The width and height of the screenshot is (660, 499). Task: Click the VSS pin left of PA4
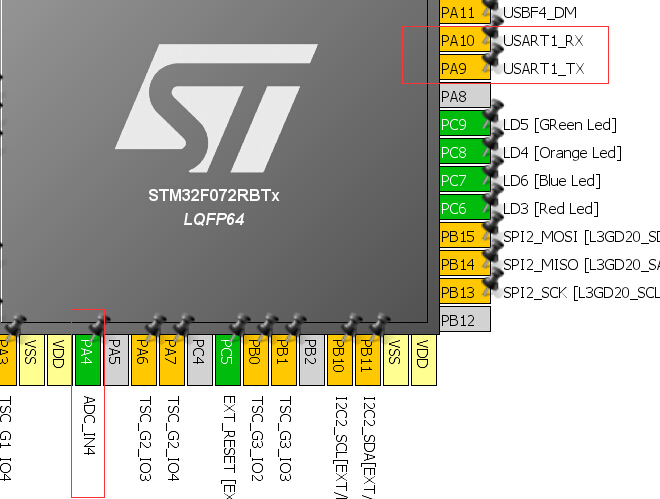click(x=32, y=360)
